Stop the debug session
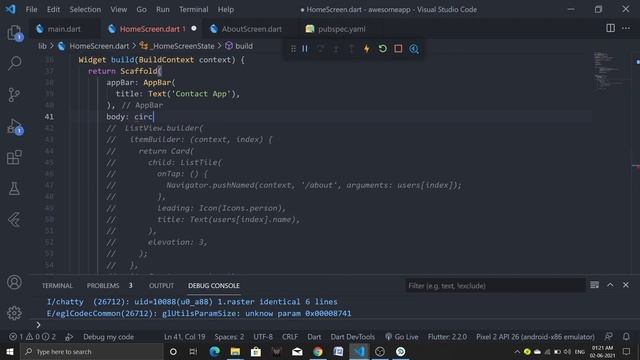The width and height of the screenshot is (640, 360). coord(398,49)
